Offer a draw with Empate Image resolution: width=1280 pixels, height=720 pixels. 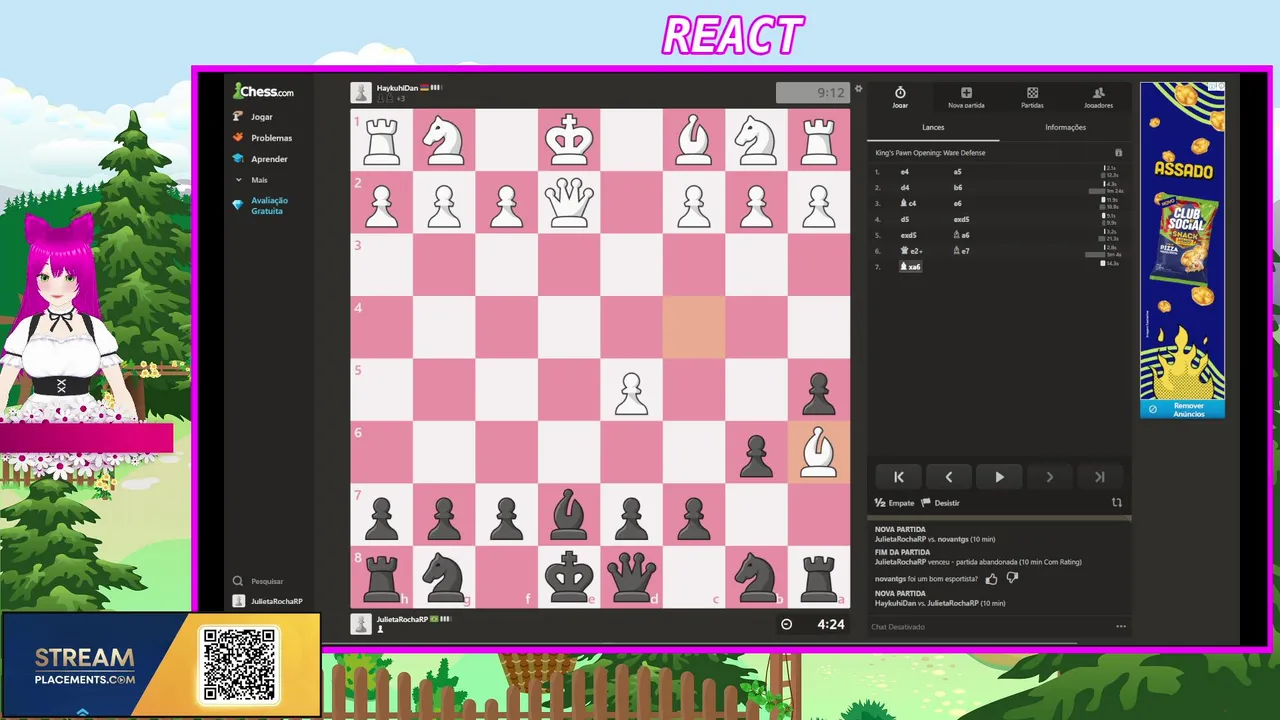894,503
